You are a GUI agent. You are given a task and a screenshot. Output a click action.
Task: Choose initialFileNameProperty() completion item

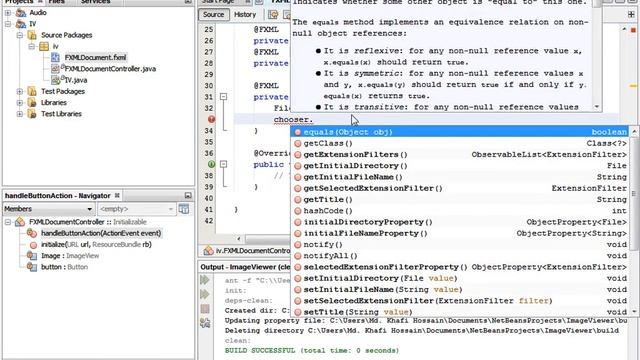point(460,233)
